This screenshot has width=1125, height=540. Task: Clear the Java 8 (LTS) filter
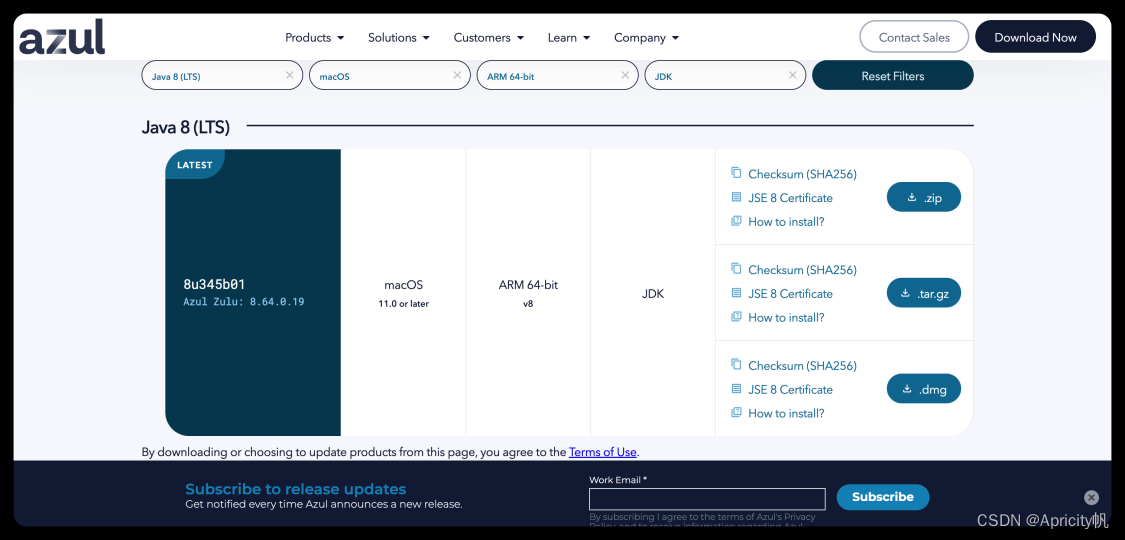[x=290, y=75]
